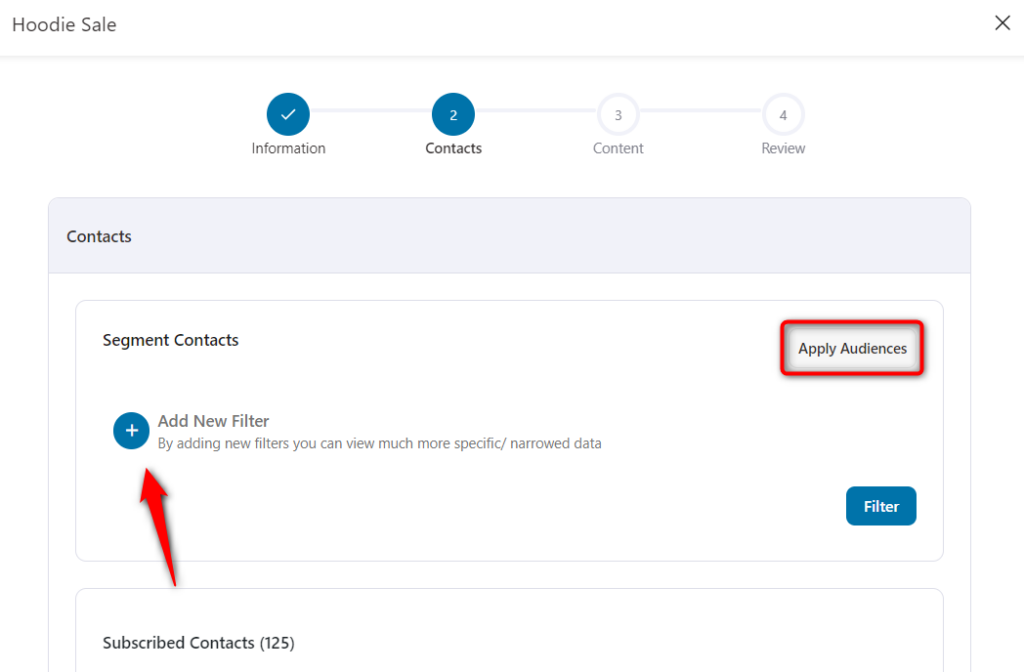Viewport: 1024px width, 672px height.
Task: Click the Hoodie Sale title
Action: (x=64, y=25)
